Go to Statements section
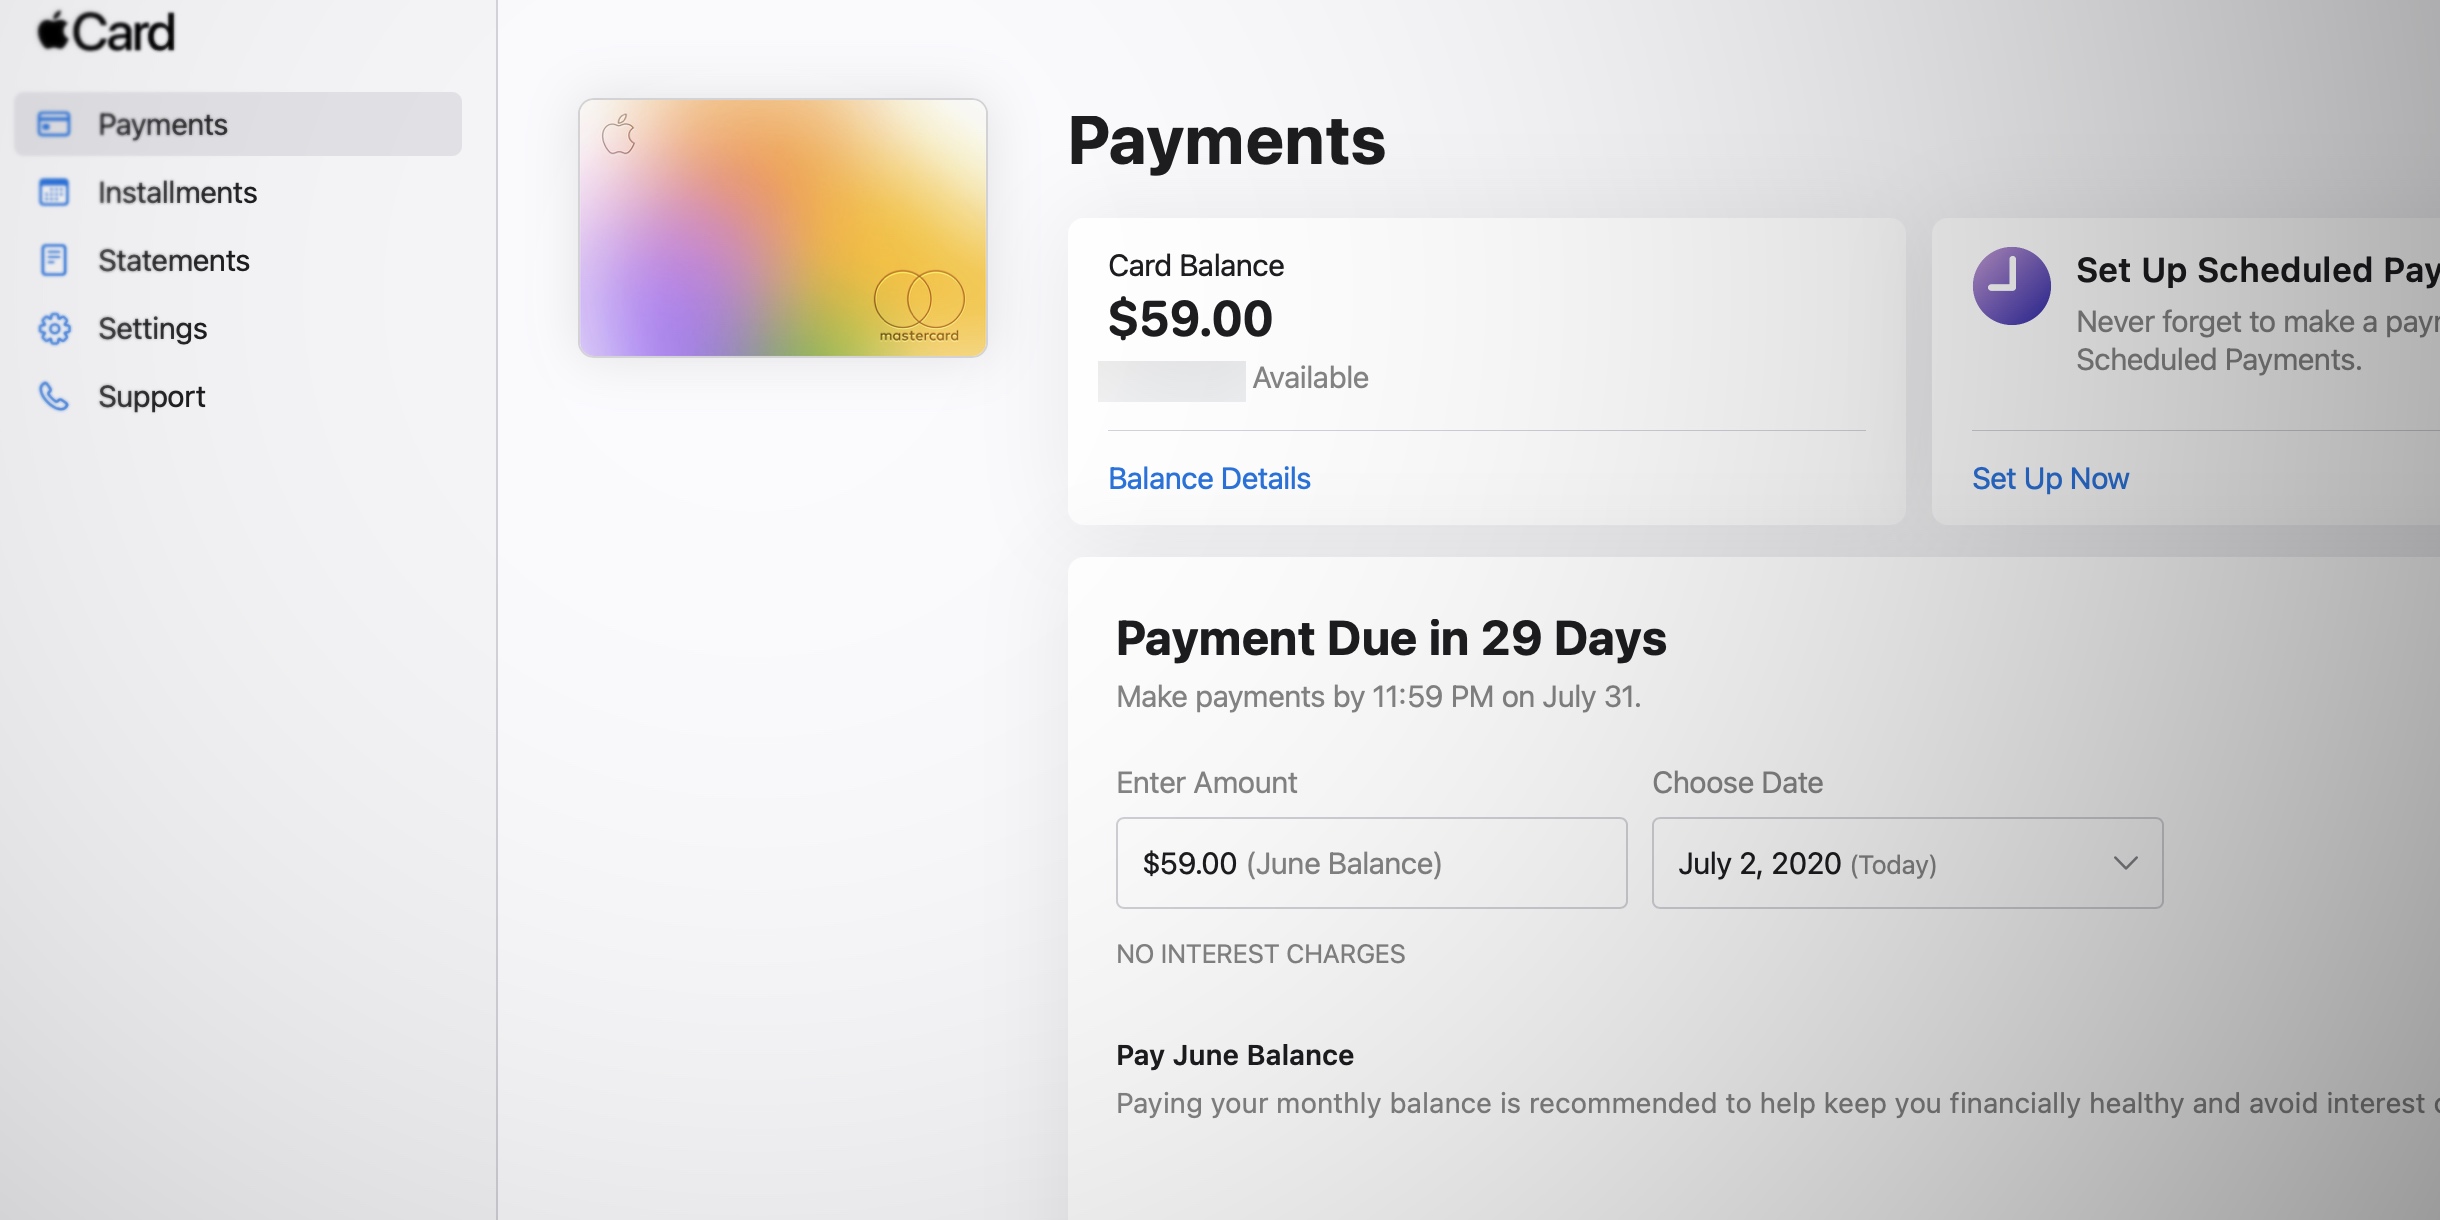The image size is (2440, 1220). 173,260
